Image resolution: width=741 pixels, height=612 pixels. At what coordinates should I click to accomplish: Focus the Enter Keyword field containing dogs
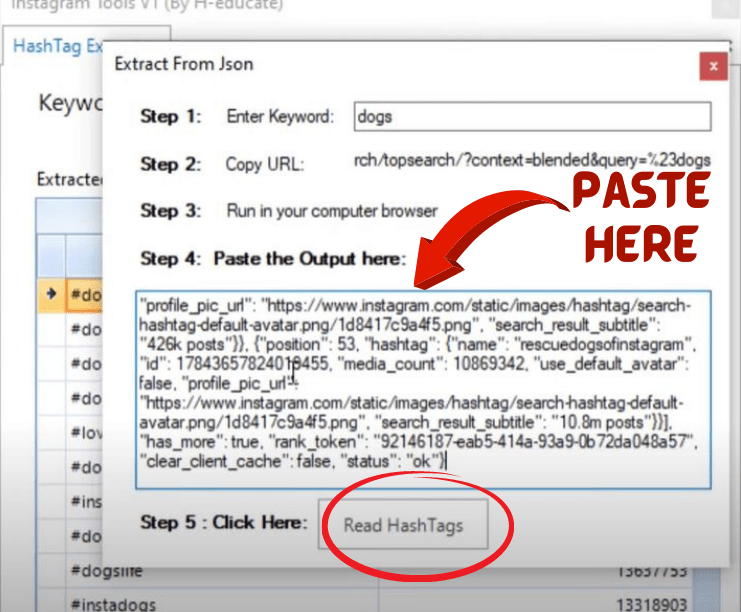pos(532,116)
